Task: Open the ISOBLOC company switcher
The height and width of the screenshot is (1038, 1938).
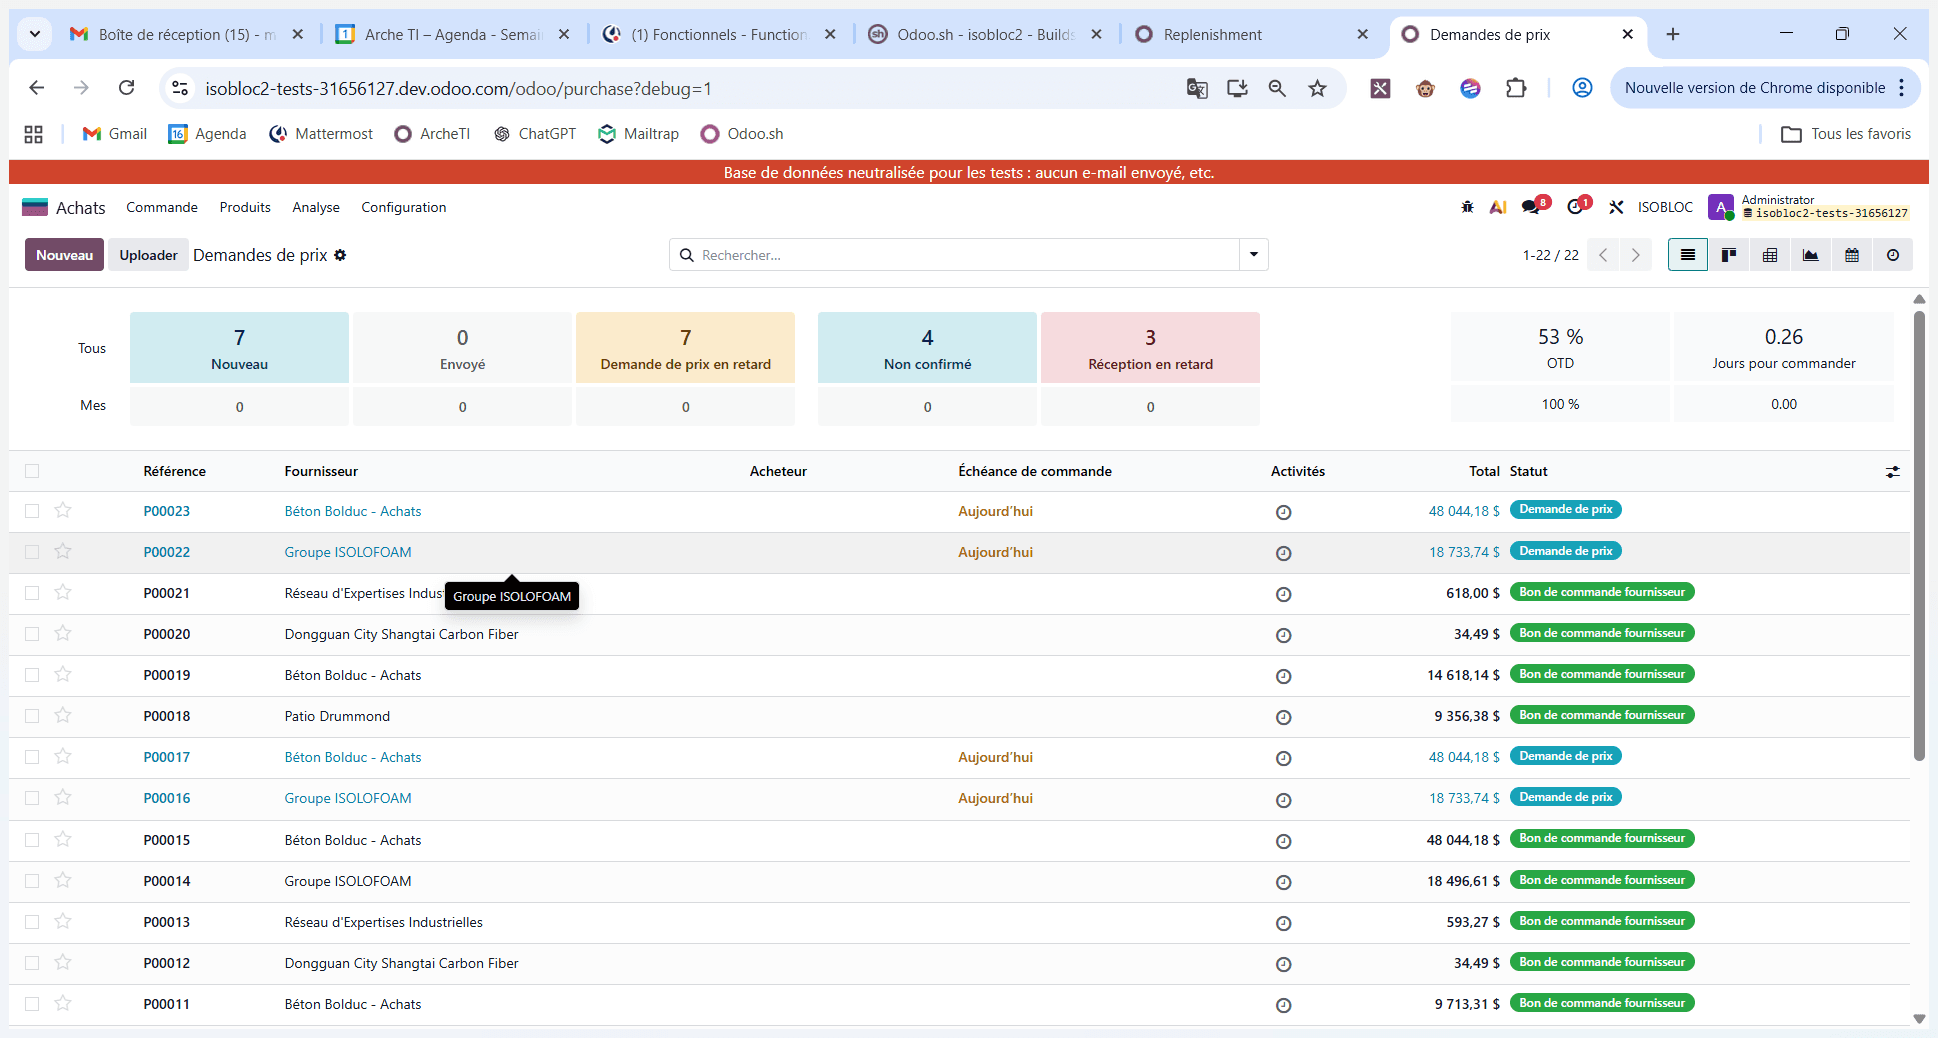Action: (1665, 207)
